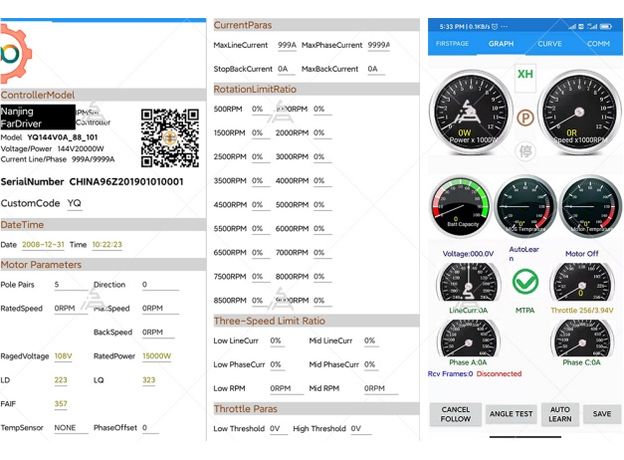624x460 pixels.
Task: Switch to the FIRSTPAGE tab
Action: tap(452, 44)
